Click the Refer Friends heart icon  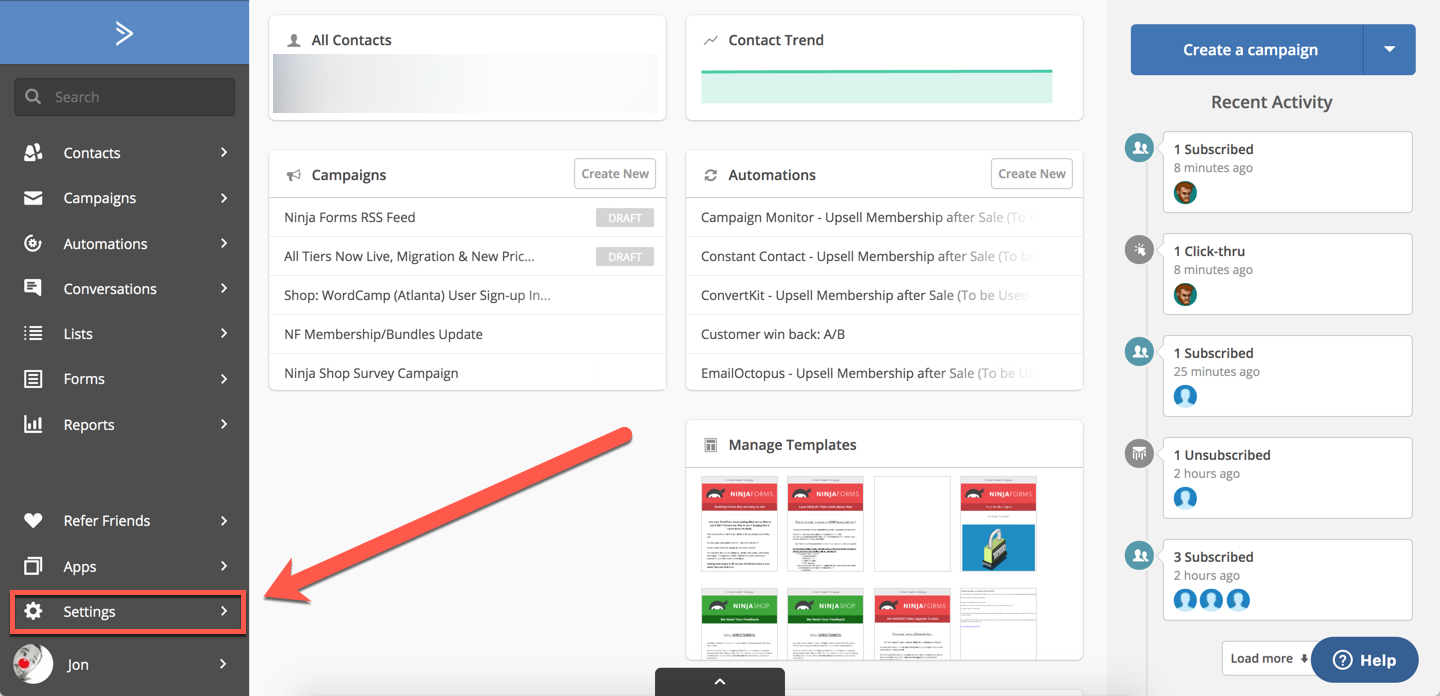[x=33, y=520]
